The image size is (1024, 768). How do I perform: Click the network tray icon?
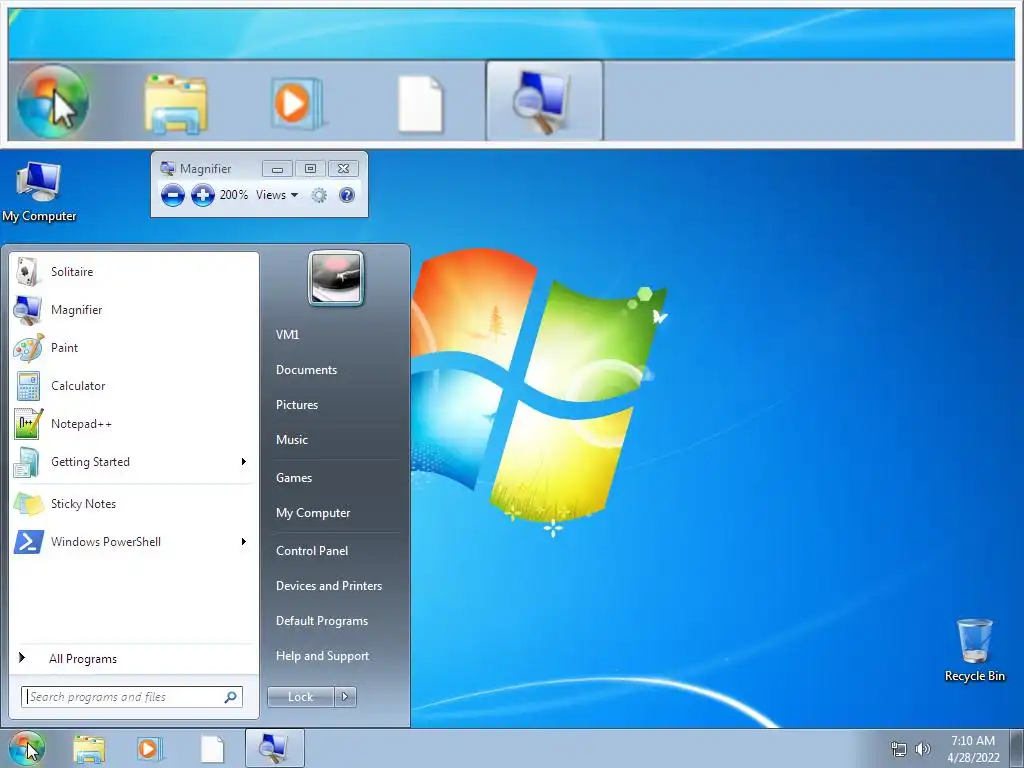click(x=899, y=749)
